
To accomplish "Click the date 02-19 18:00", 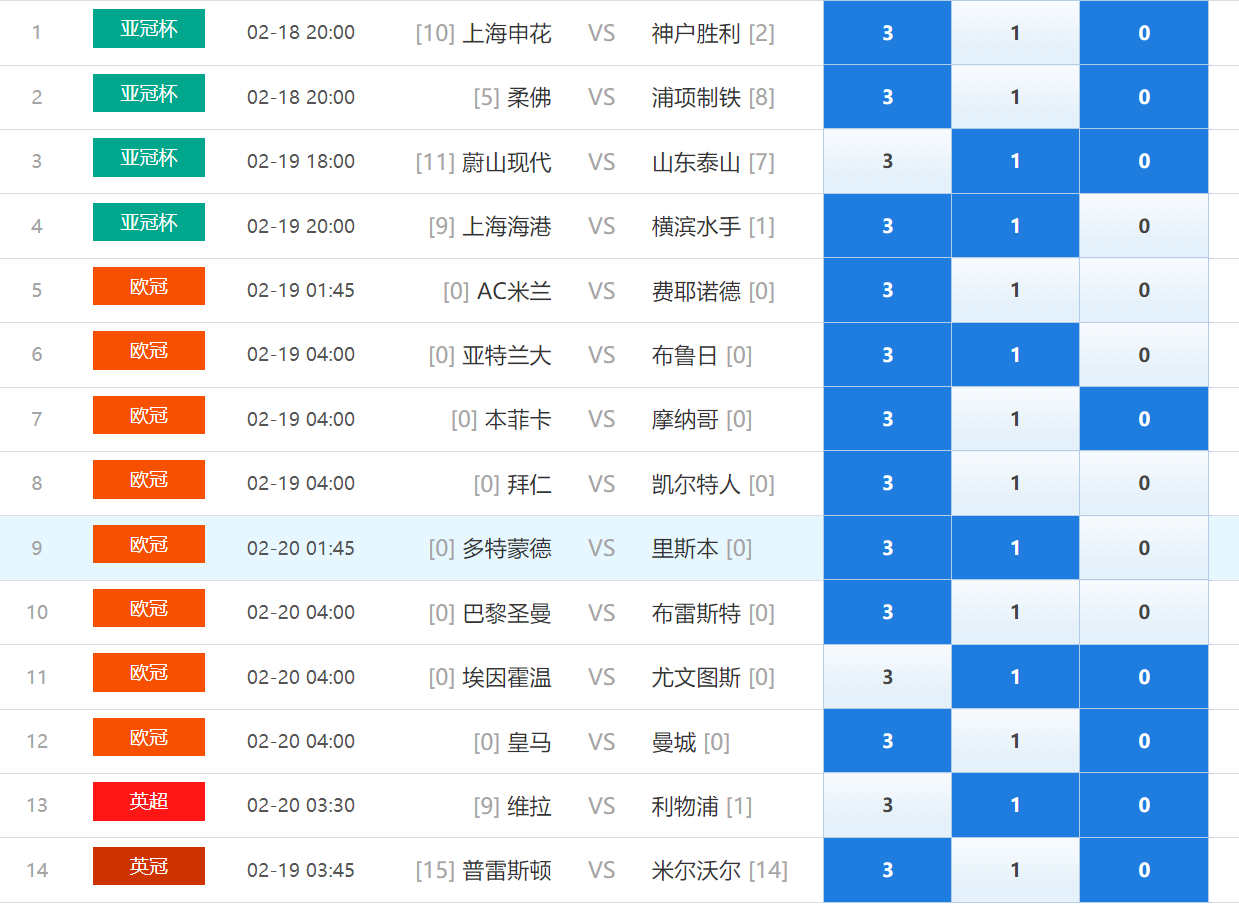I will coord(301,162).
